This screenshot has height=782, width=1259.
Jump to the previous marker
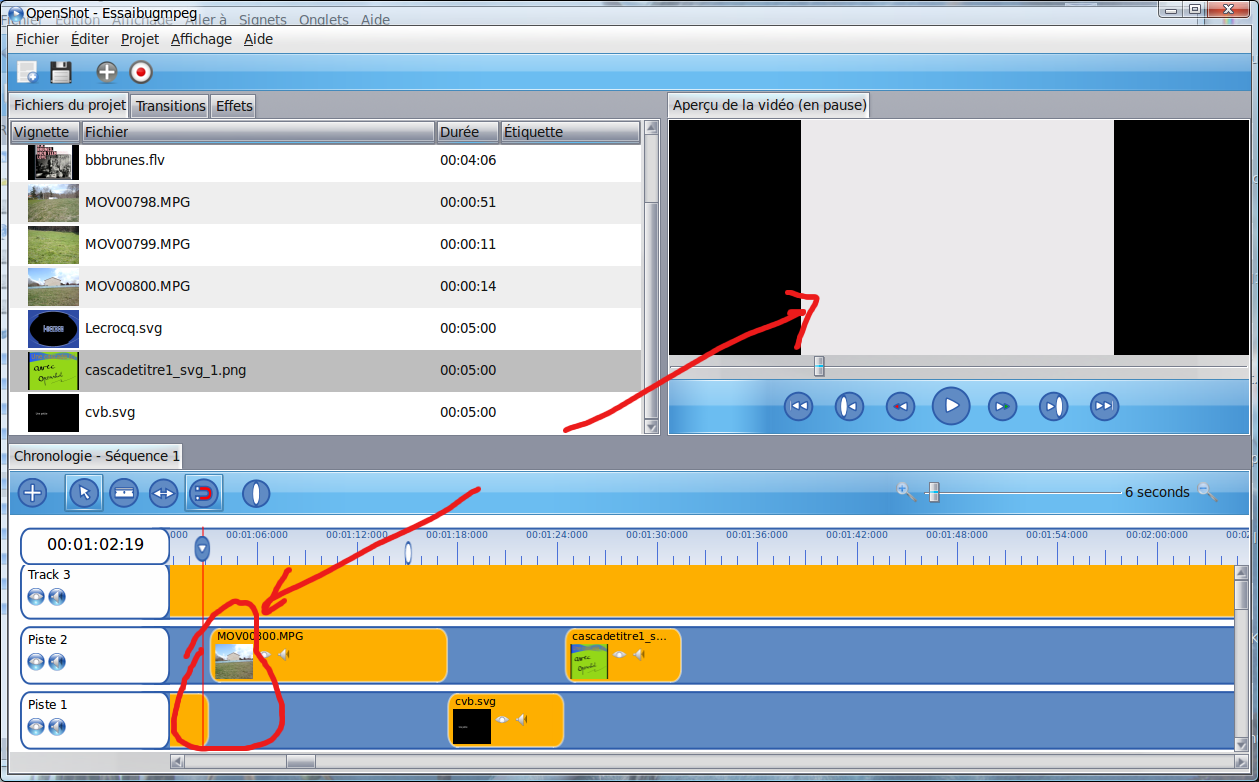coord(849,406)
